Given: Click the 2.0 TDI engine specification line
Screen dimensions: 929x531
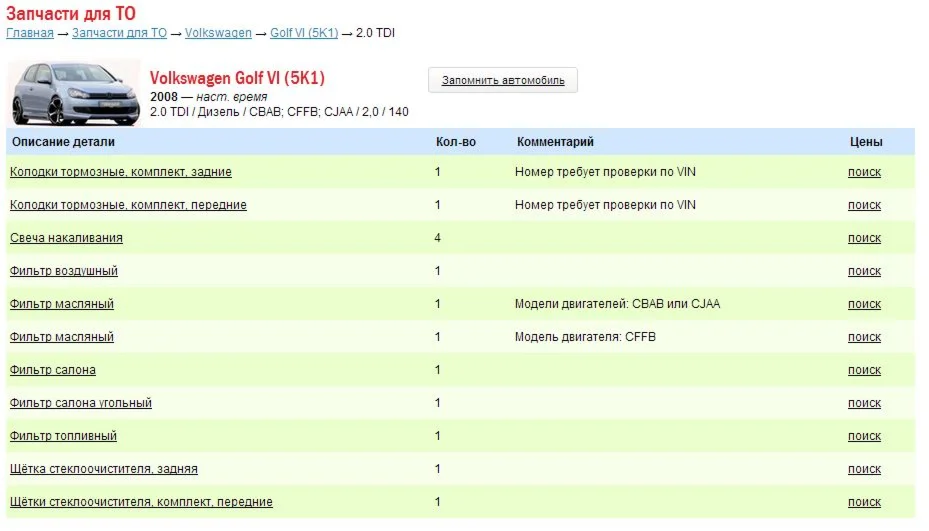Looking at the screenshot, I should [x=279, y=112].
